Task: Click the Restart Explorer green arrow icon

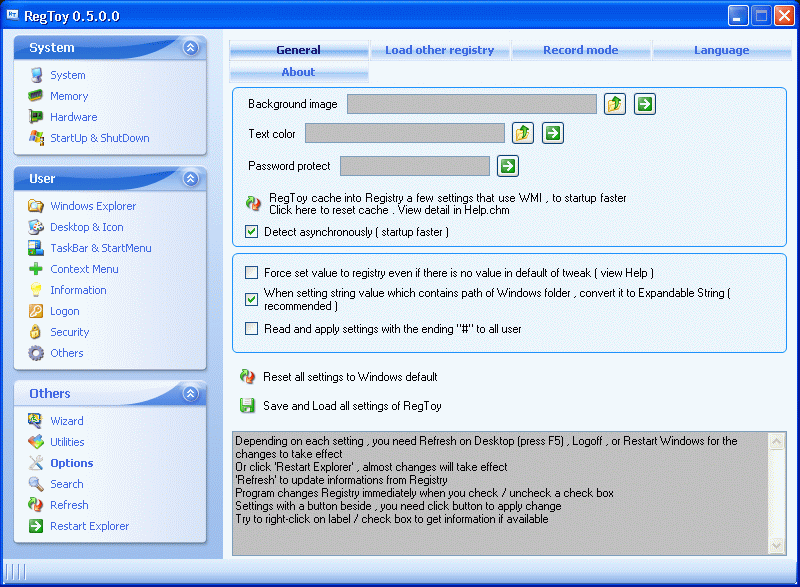Action: (x=36, y=526)
